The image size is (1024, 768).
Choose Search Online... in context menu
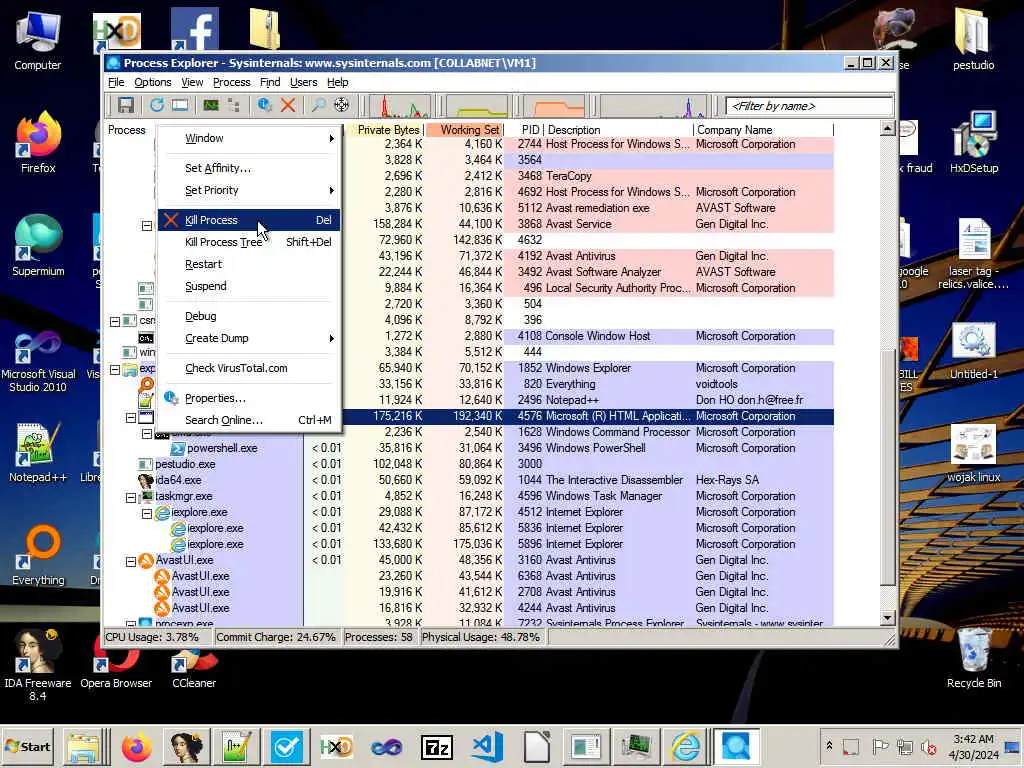tap(249, 421)
